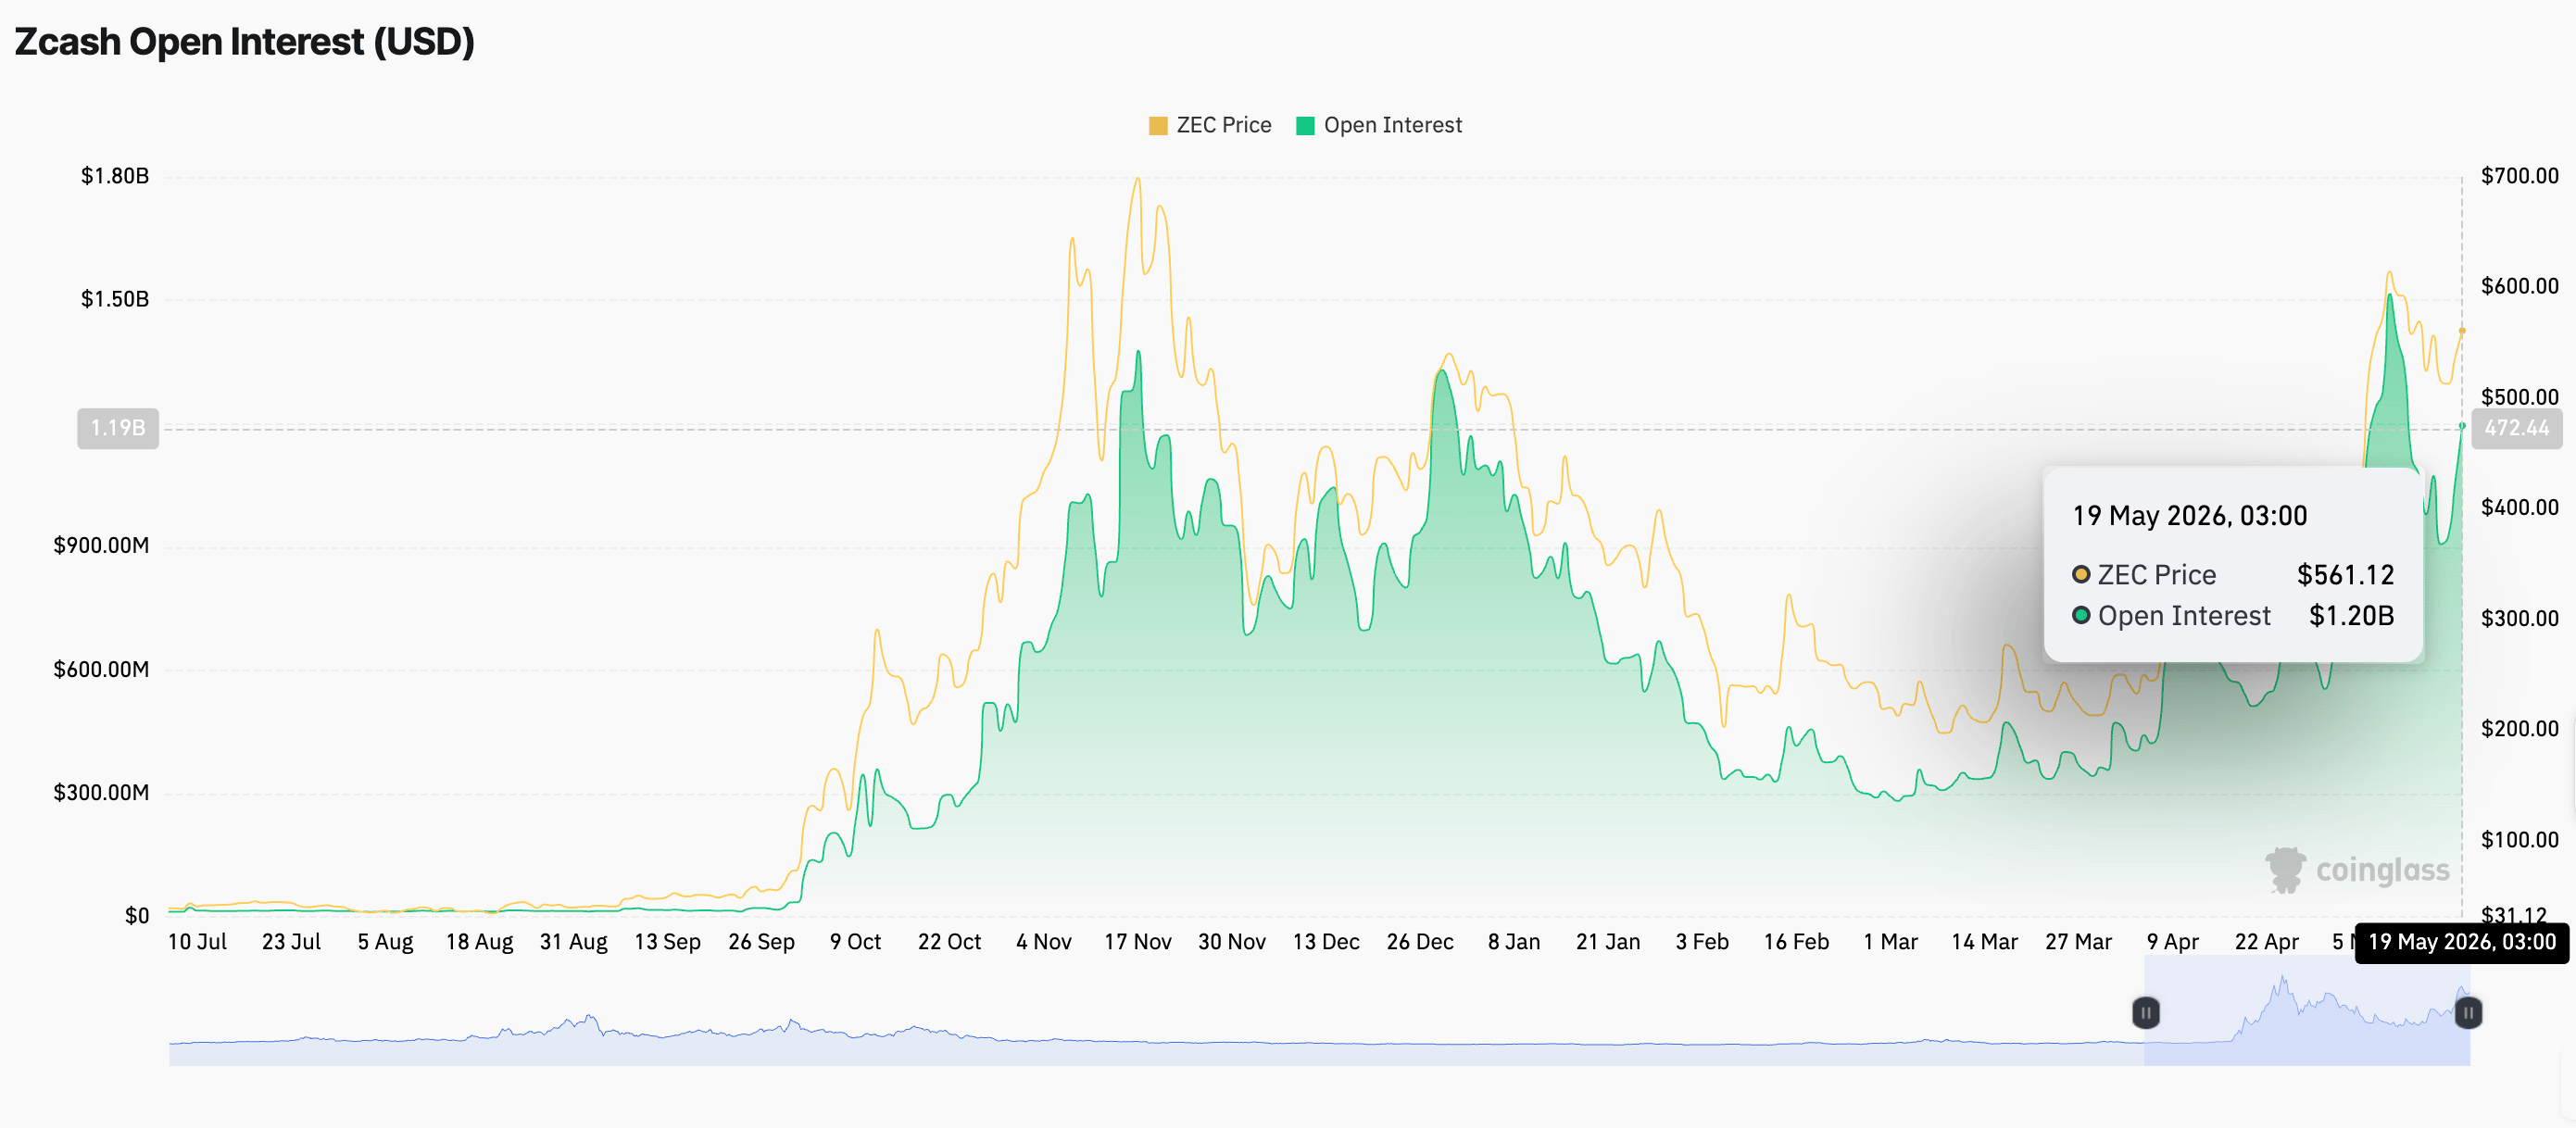This screenshot has width=2576, height=1128.
Task: Click the $1.20B Open Interest tooltip value
Action: [x=2351, y=616]
